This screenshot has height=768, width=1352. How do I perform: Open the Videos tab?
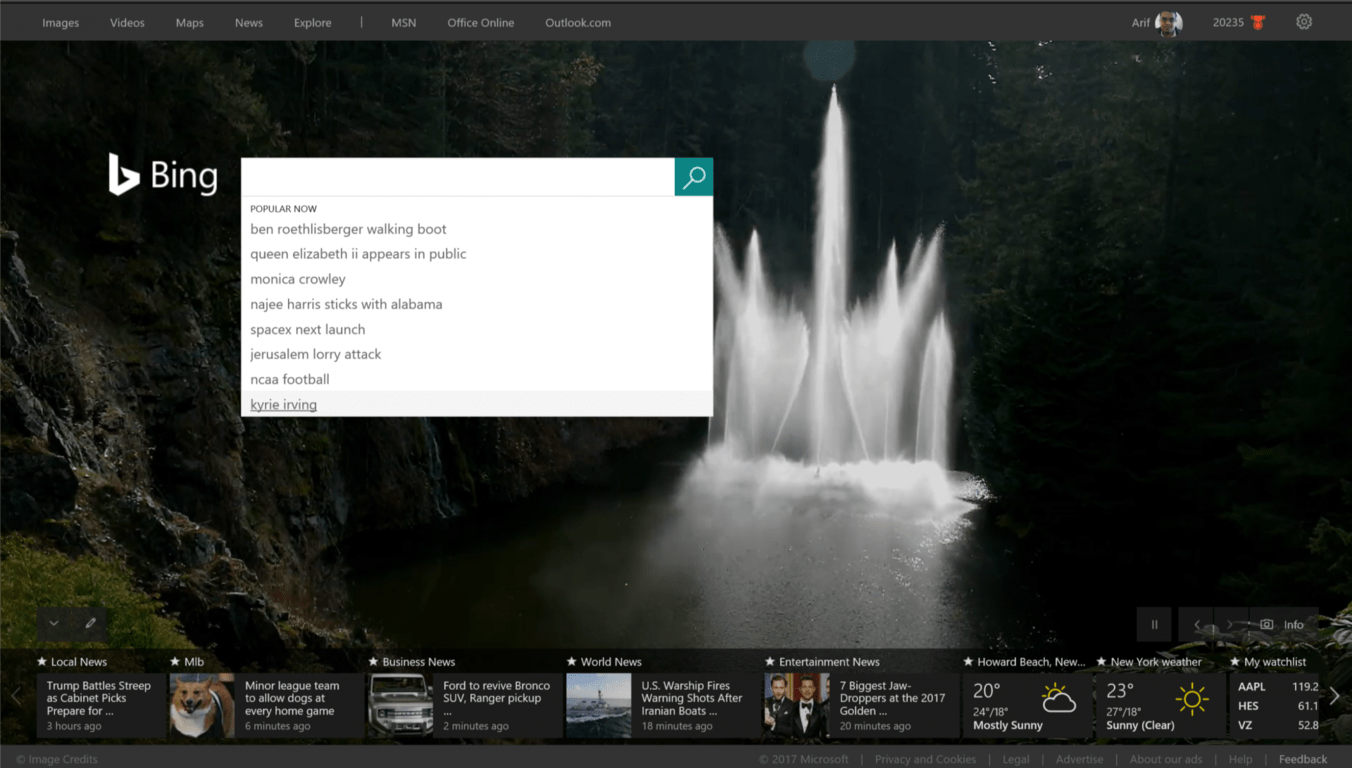pos(127,23)
